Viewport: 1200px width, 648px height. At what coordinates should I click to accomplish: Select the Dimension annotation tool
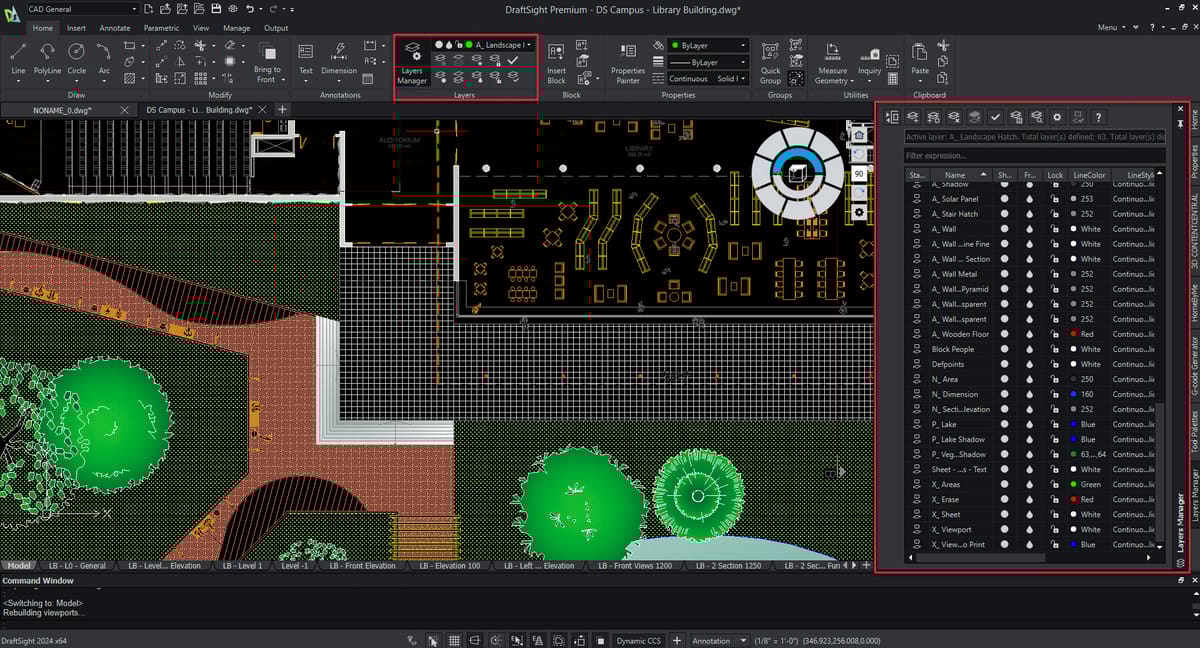coord(339,57)
